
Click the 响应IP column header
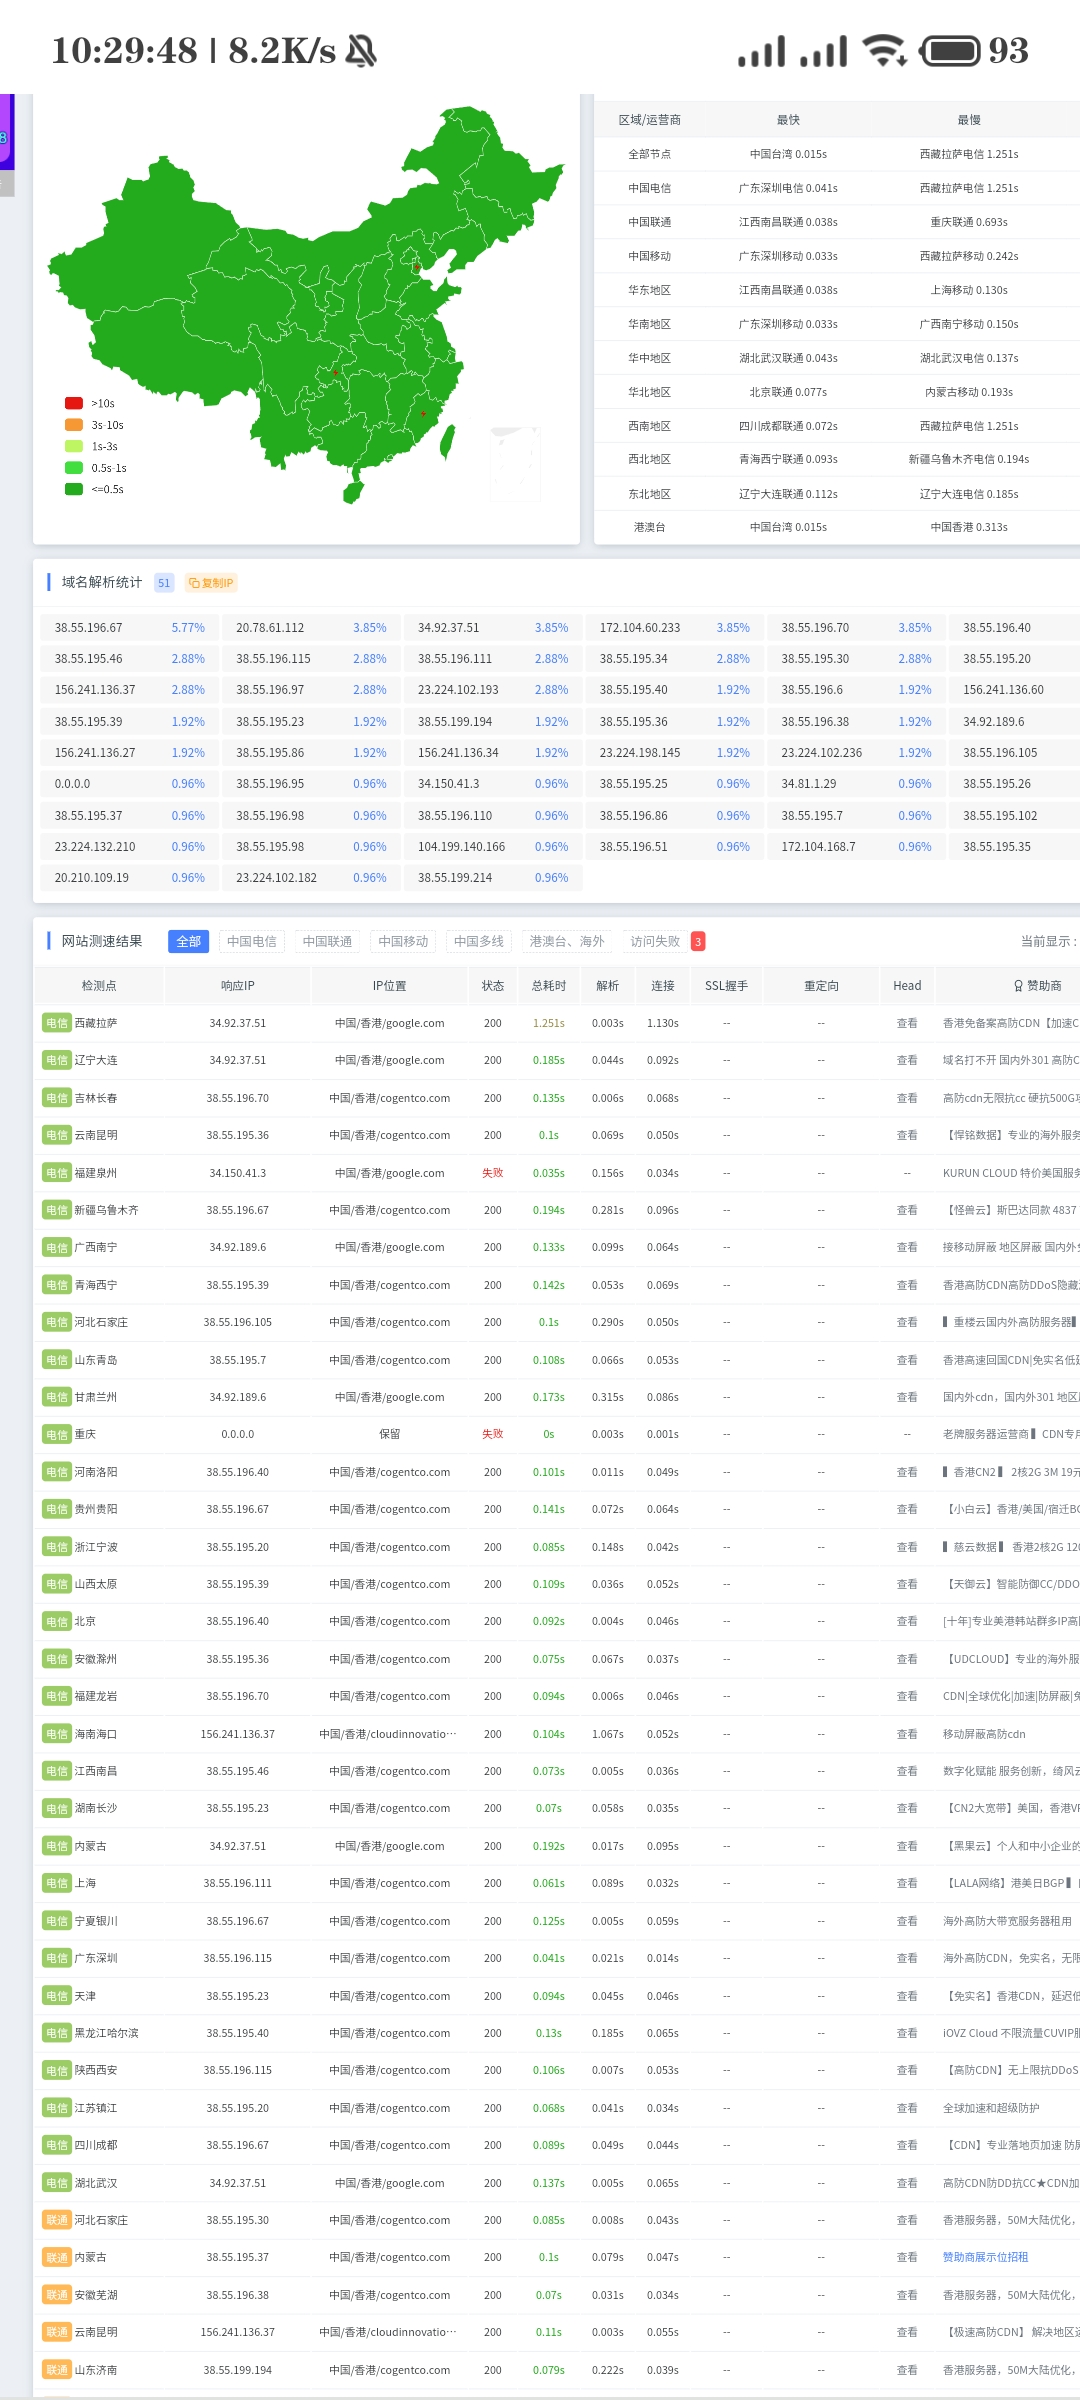[x=238, y=986]
